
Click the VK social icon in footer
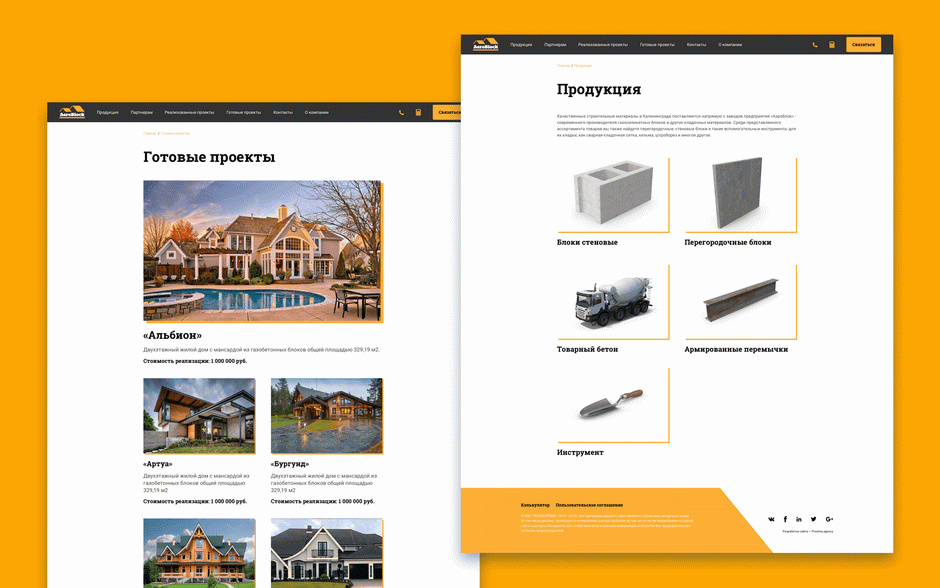point(771,519)
